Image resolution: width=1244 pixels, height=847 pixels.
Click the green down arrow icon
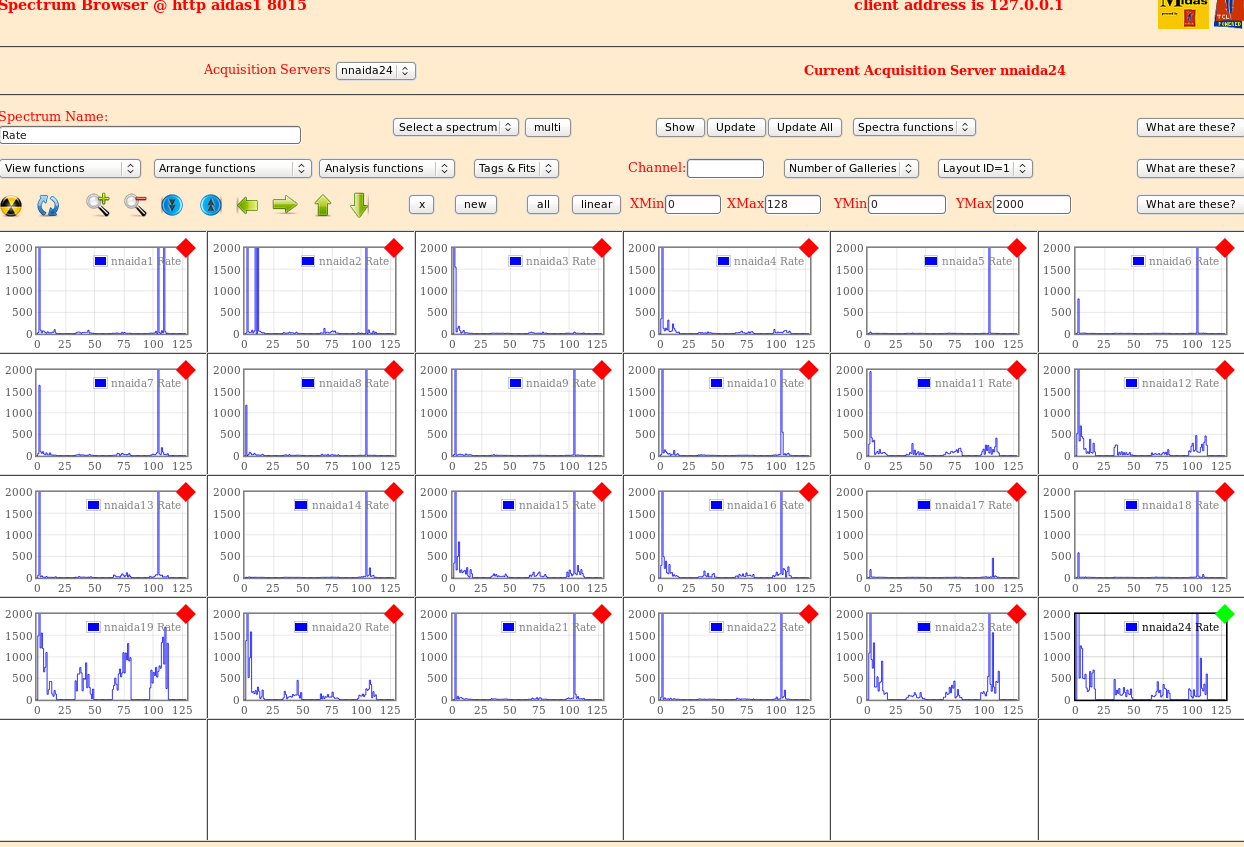tap(359, 205)
